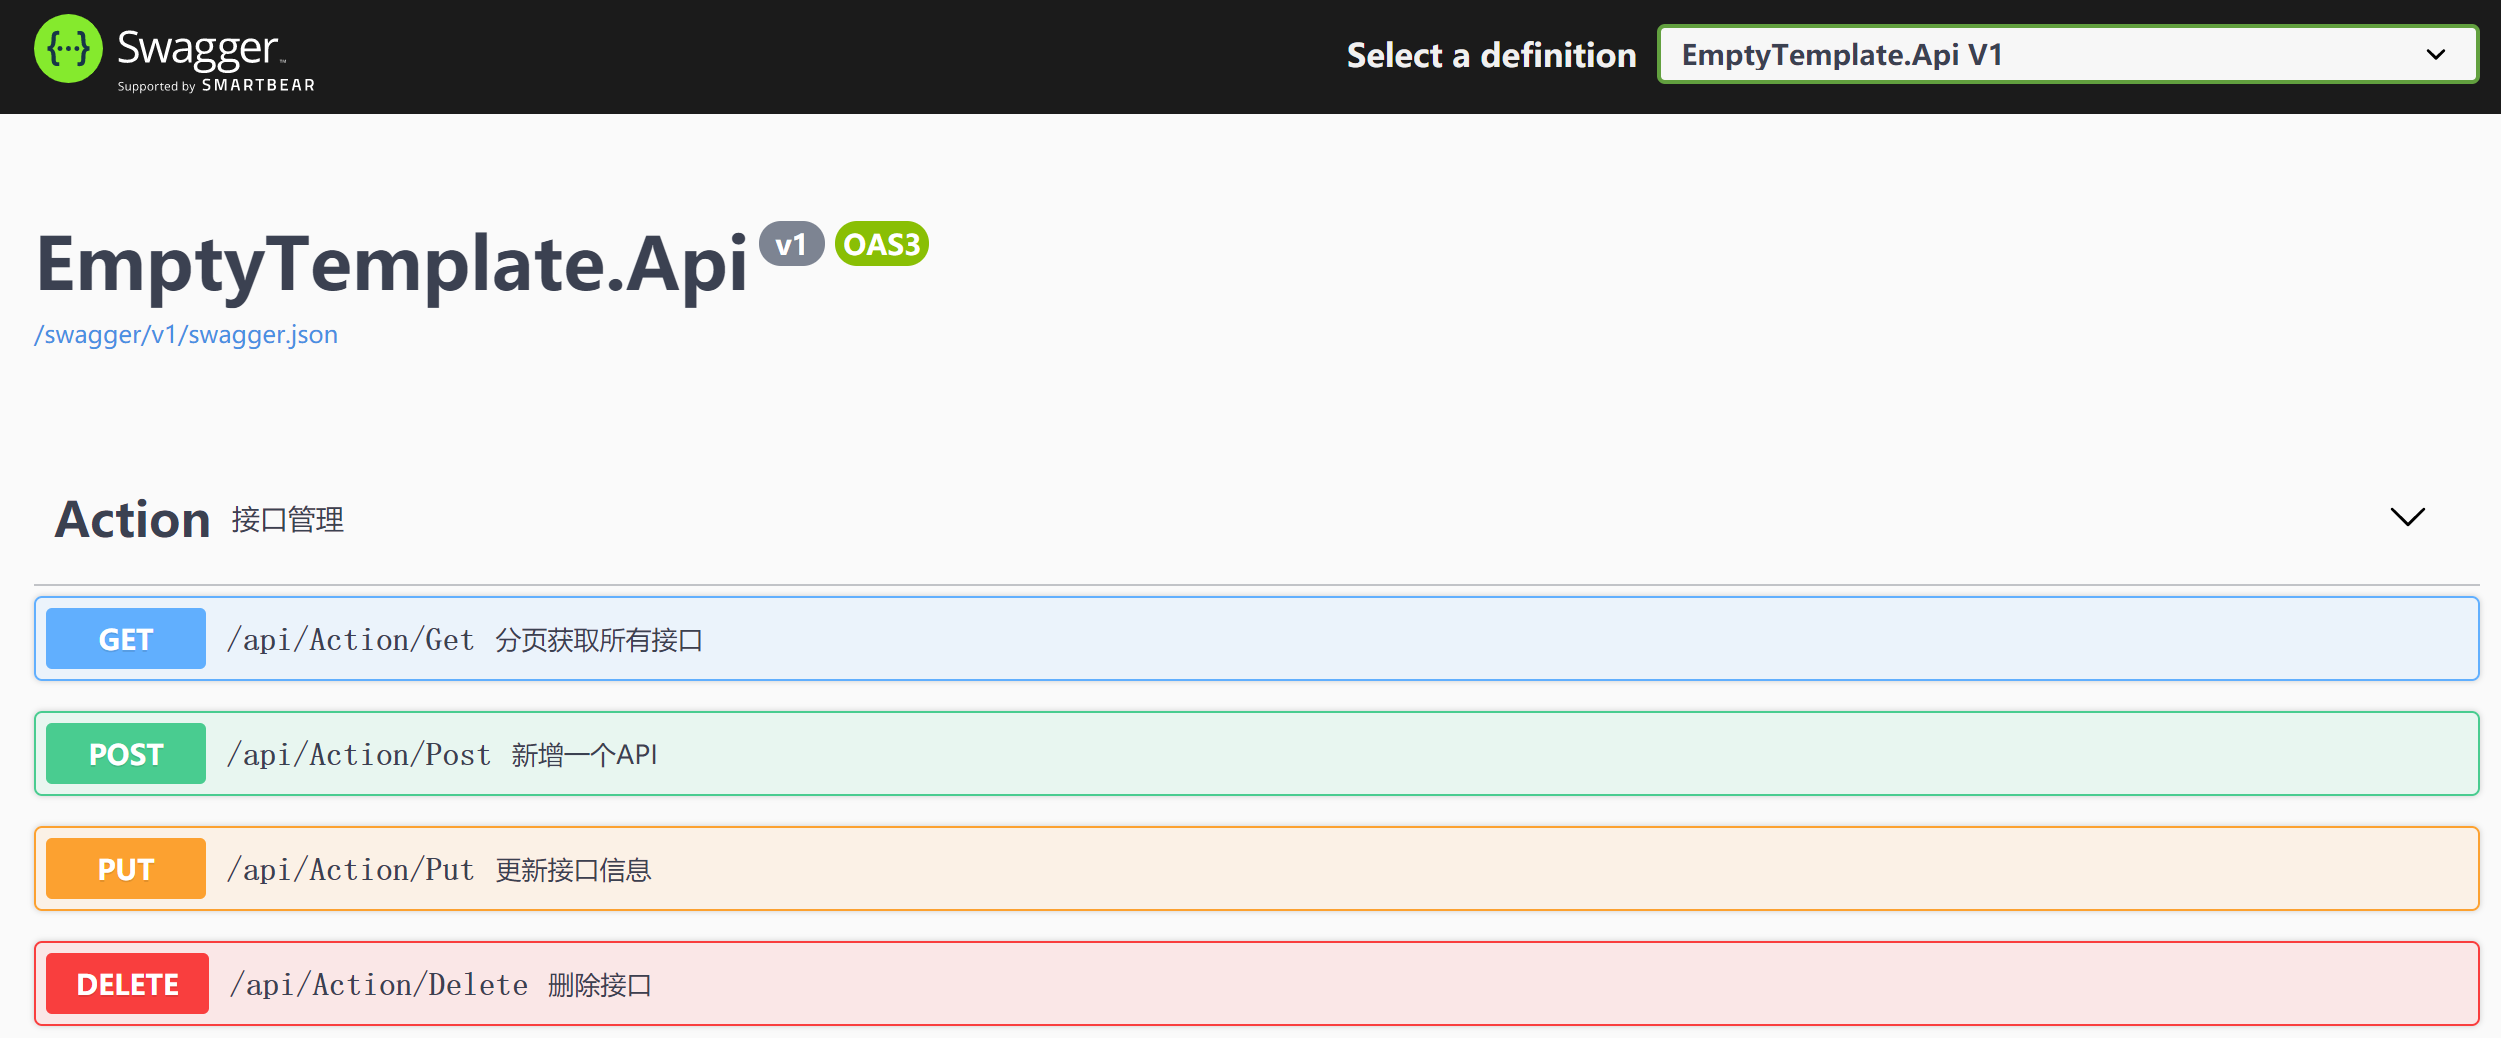
Task: Click the green POST method badge
Action: (x=126, y=754)
